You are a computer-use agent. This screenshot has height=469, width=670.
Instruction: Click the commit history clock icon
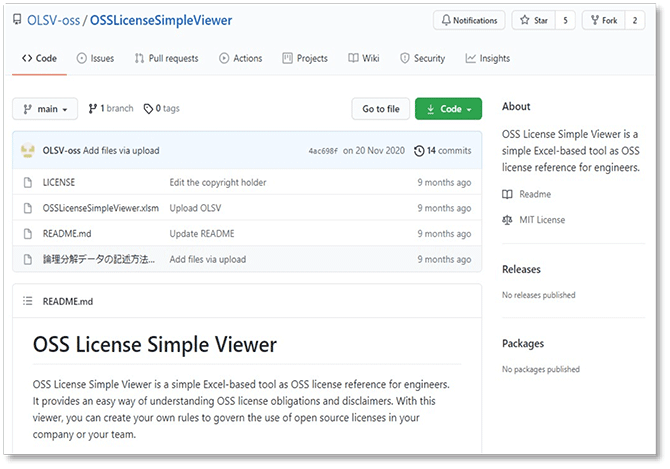click(x=419, y=151)
